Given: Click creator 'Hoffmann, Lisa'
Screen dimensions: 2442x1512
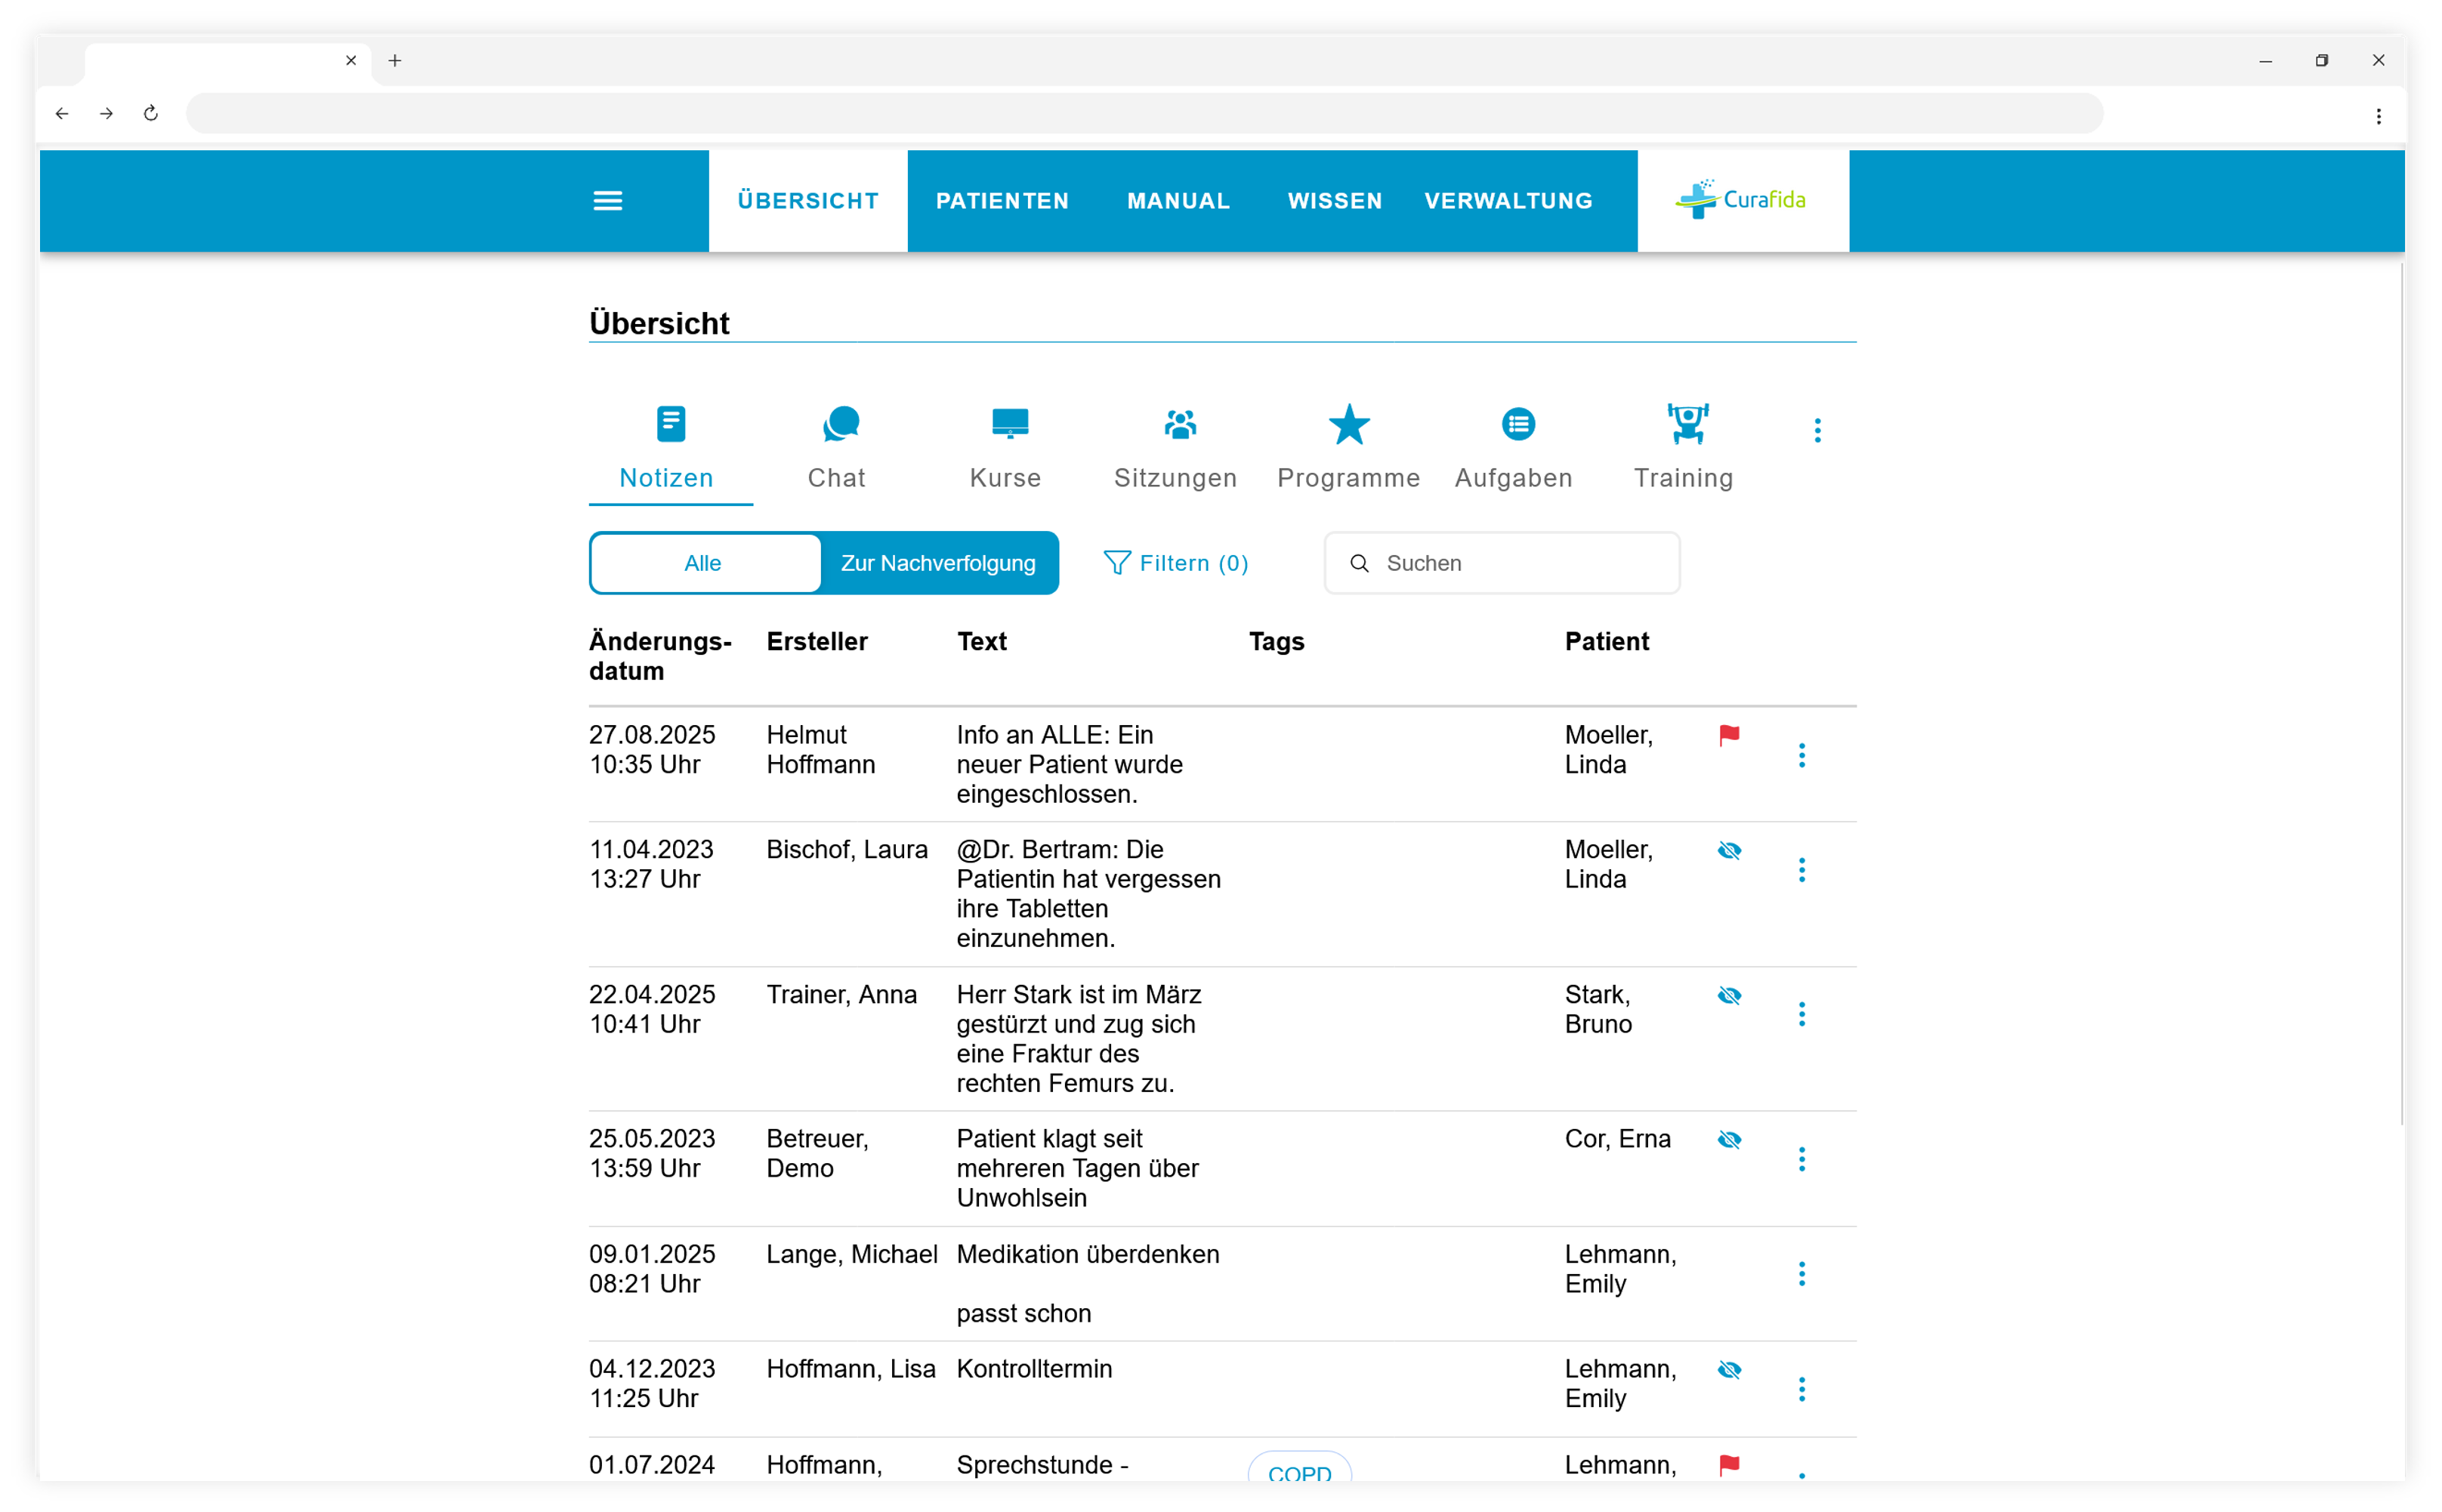Looking at the screenshot, I should coord(851,1370).
